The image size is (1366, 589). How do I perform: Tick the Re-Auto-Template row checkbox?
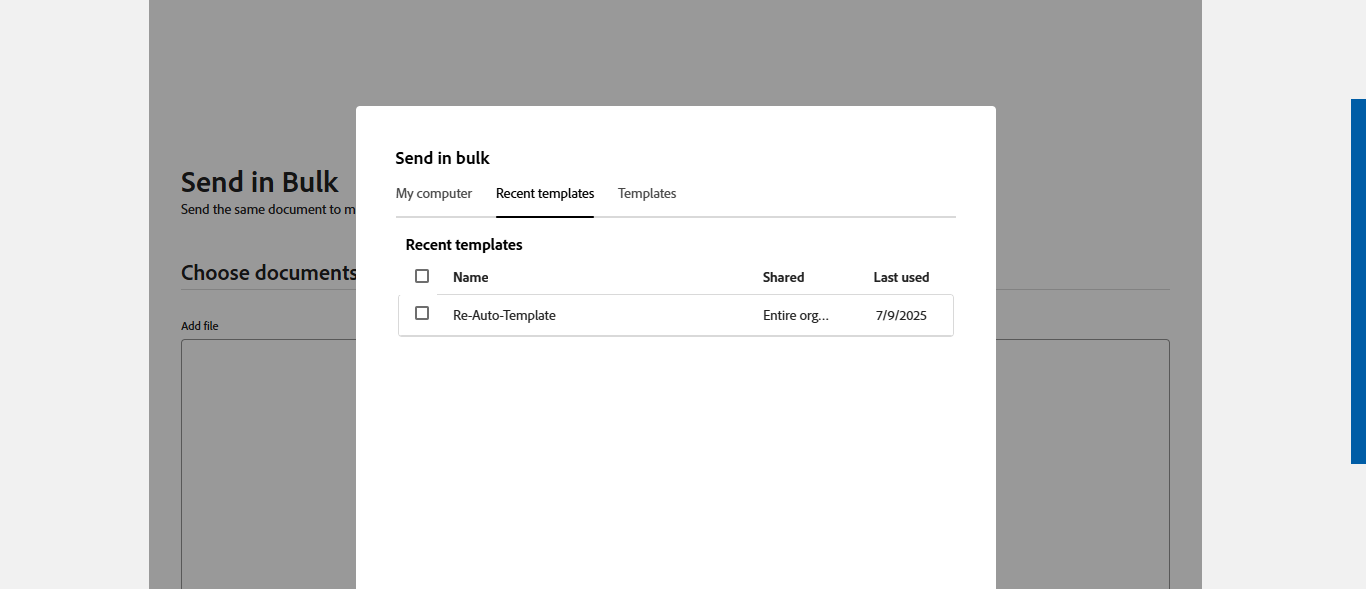point(422,314)
